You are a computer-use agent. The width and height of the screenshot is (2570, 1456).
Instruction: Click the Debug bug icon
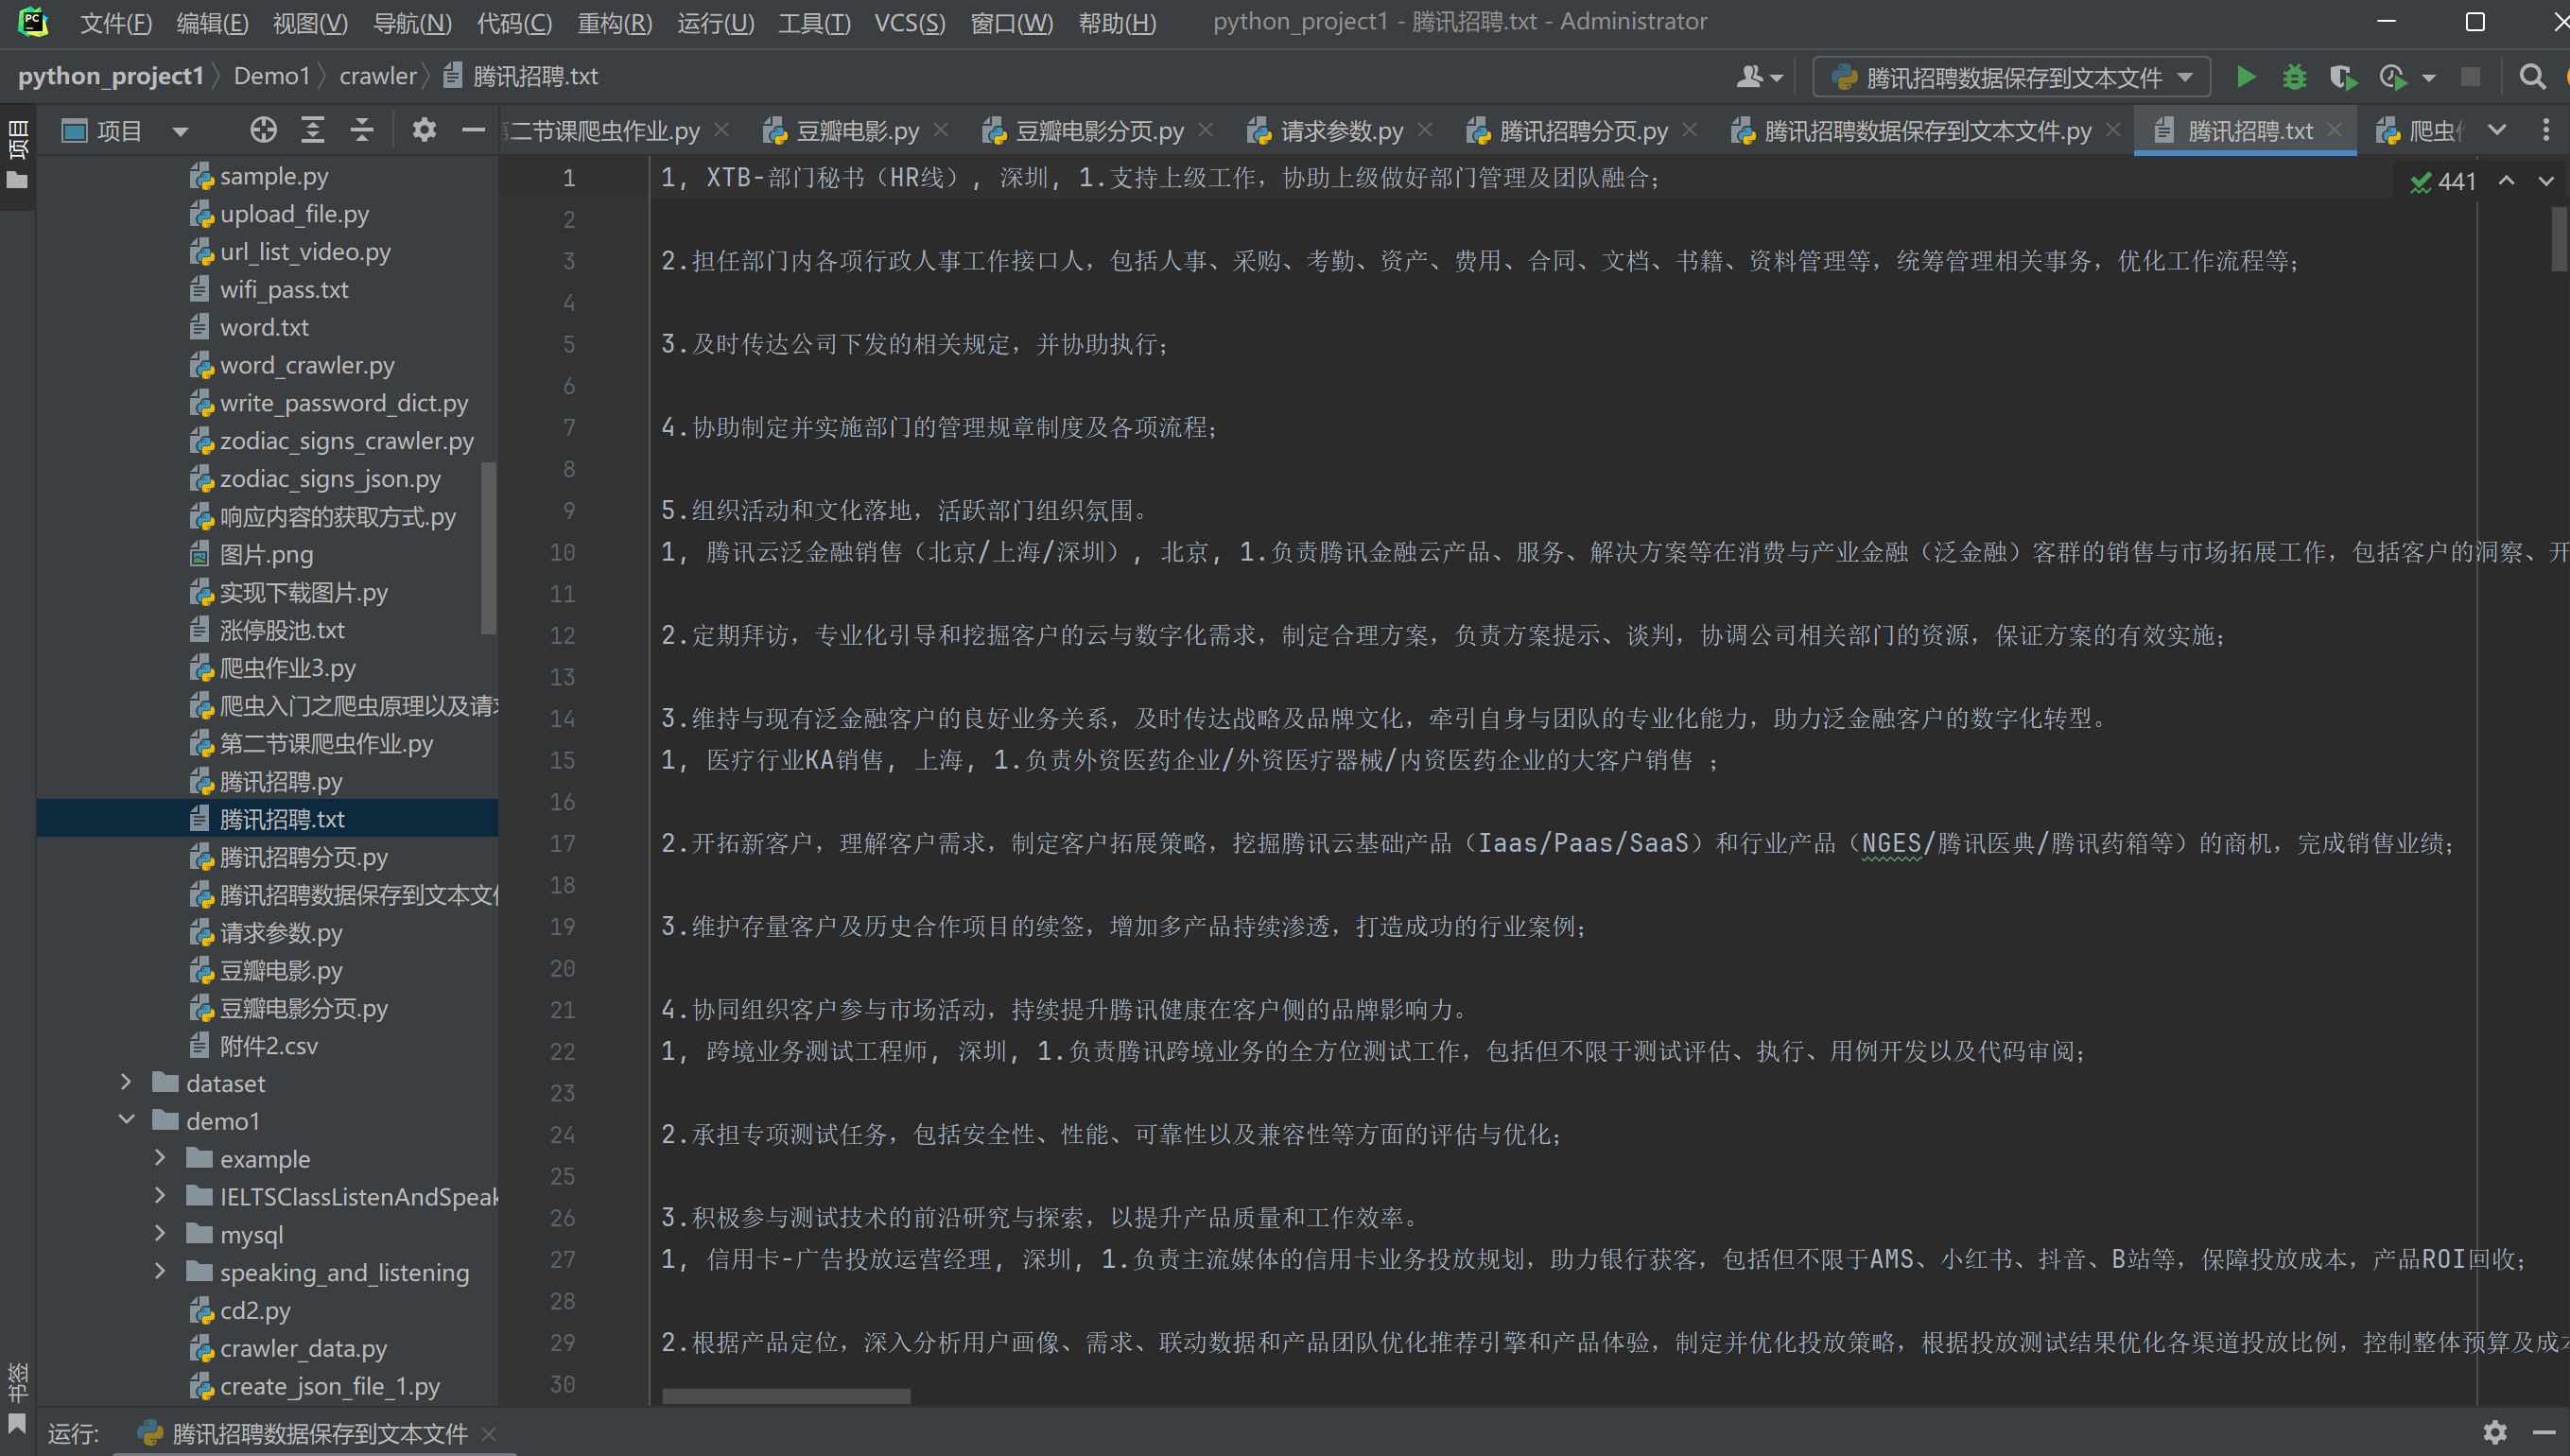click(x=2294, y=77)
